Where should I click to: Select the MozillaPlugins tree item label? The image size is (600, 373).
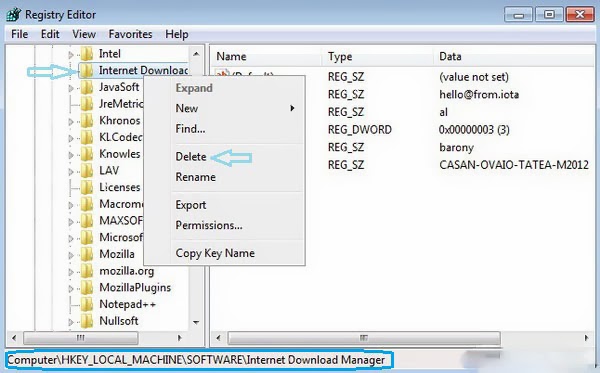pos(135,288)
